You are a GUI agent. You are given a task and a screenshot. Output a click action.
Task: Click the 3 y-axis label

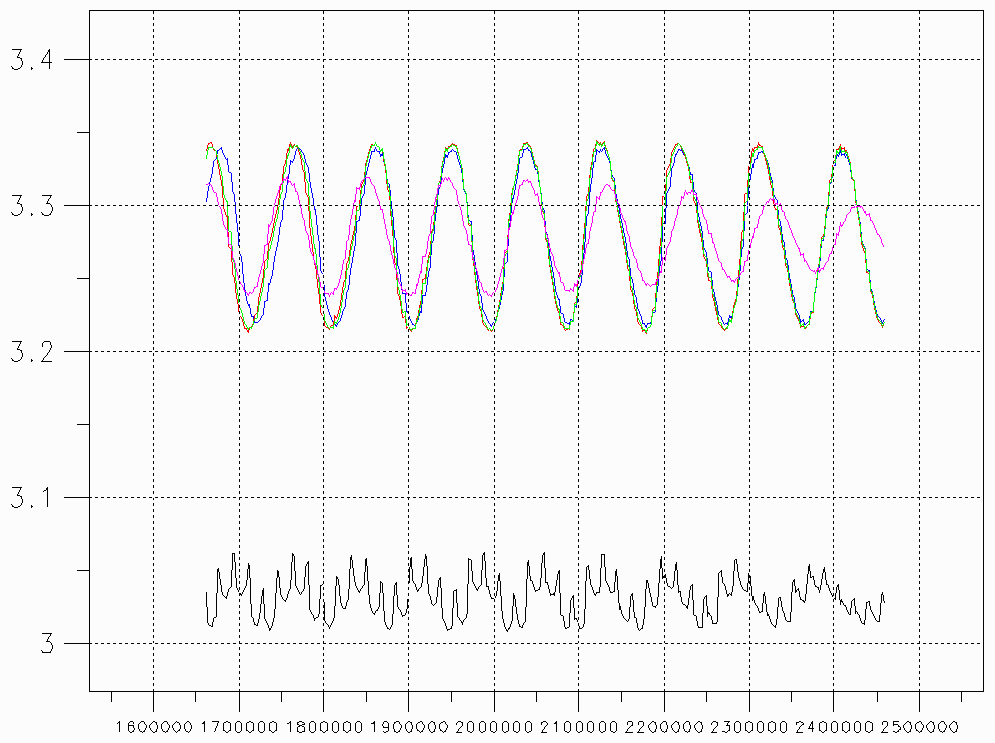(x=48, y=644)
